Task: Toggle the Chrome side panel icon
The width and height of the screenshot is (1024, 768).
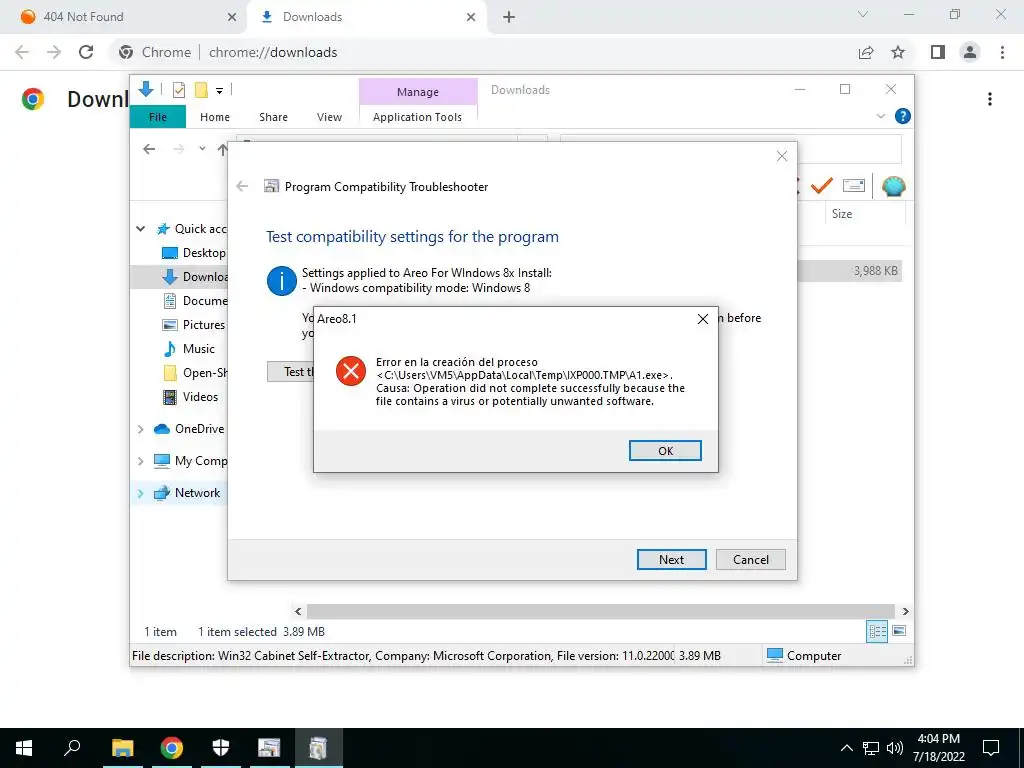Action: 938,52
